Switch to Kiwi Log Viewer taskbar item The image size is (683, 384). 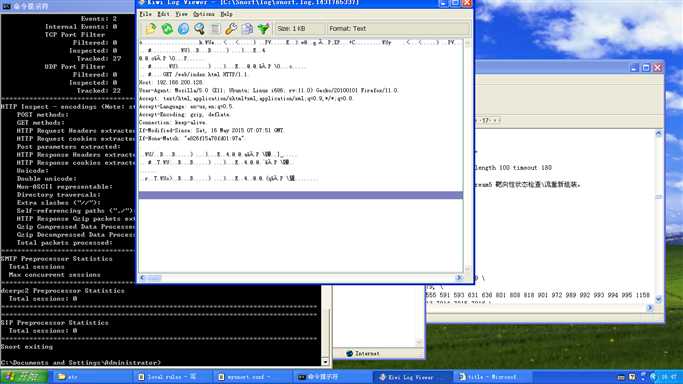(x=413, y=377)
